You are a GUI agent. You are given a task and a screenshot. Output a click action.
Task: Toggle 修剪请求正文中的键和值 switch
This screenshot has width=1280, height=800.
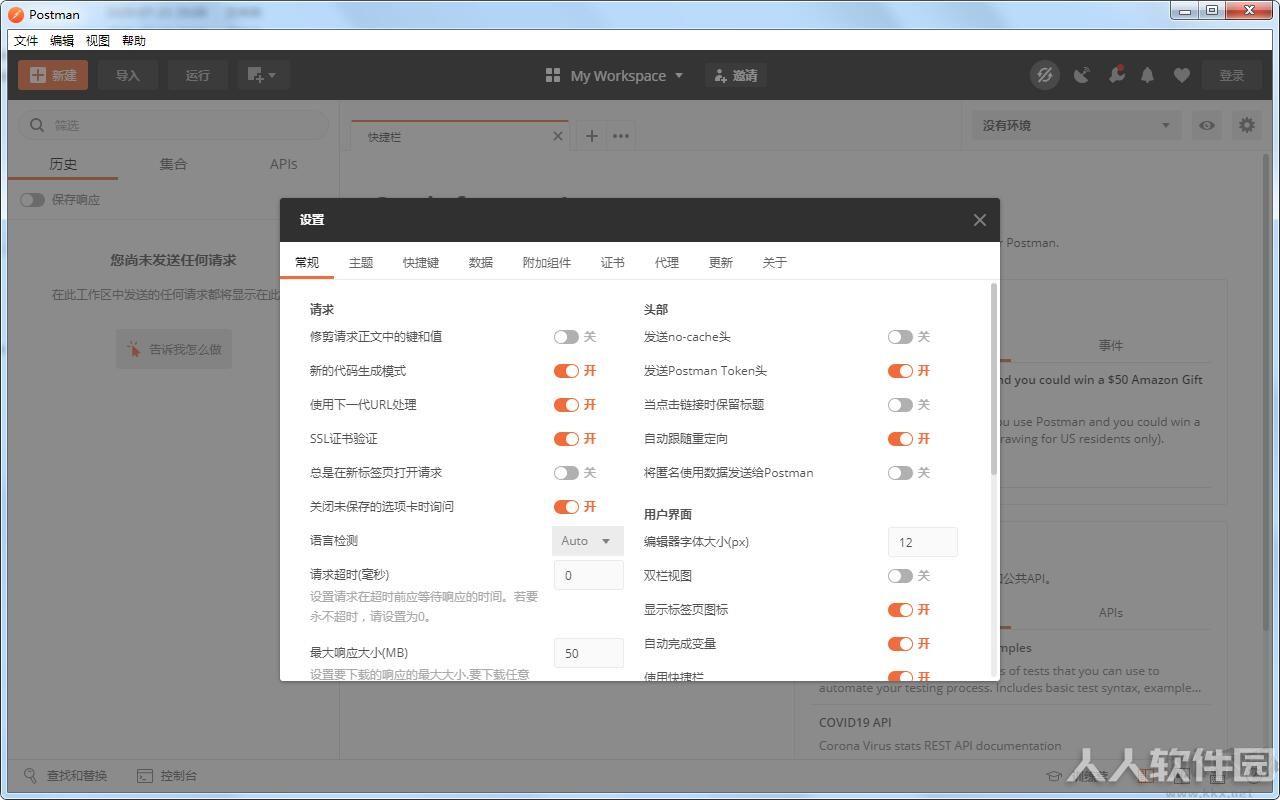pyautogui.click(x=566, y=337)
